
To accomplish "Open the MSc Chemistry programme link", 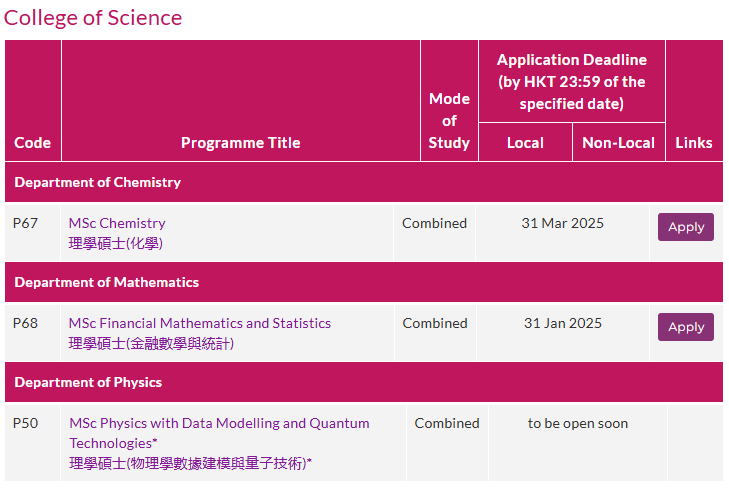I will tap(117, 223).
